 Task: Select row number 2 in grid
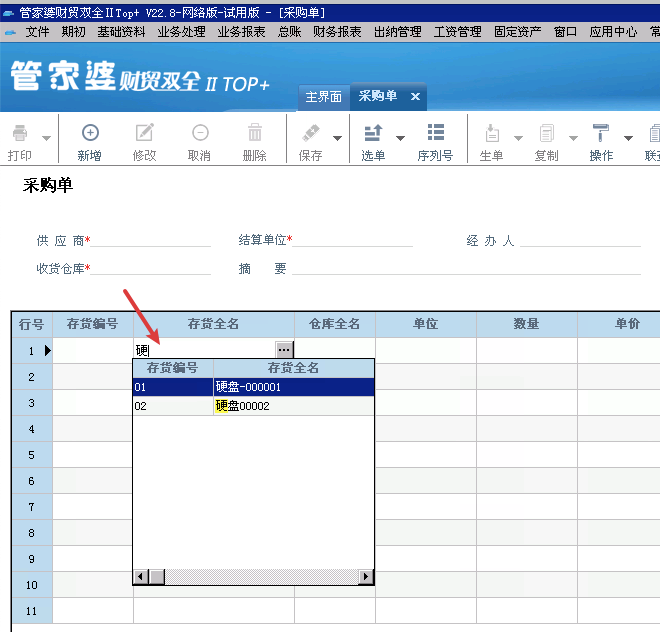pos(32,377)
